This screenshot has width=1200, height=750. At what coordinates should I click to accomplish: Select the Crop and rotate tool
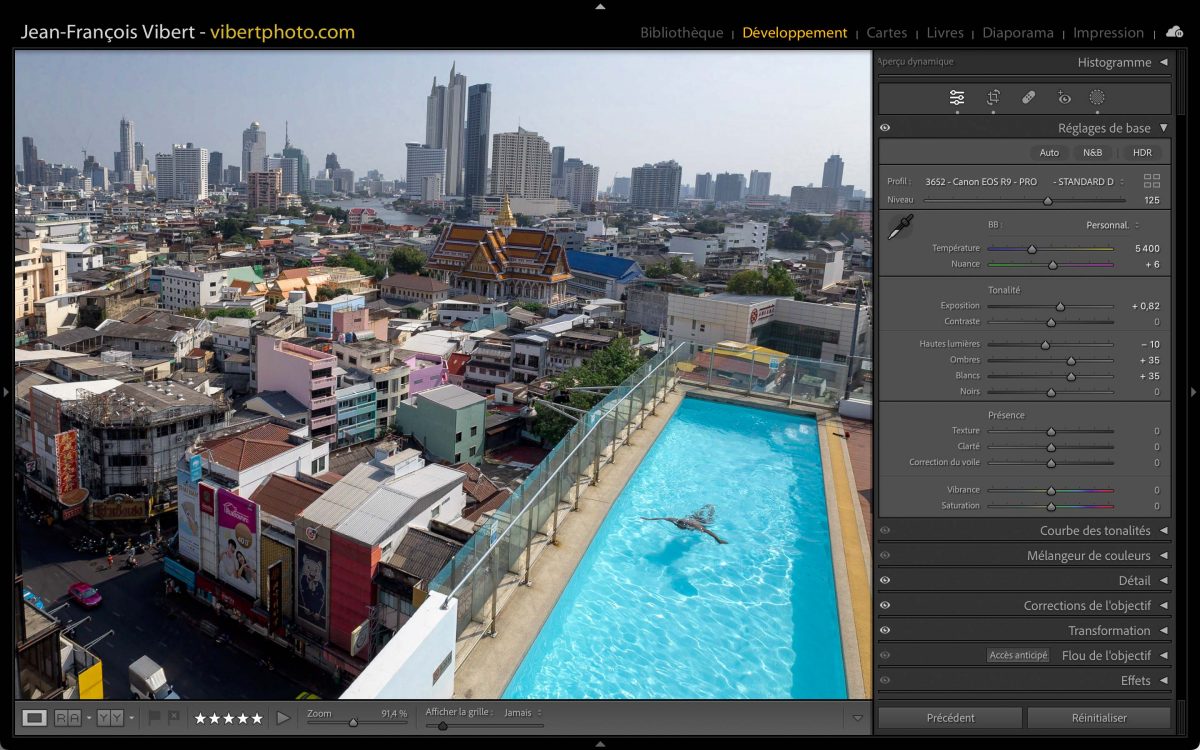tap(993, 97)
